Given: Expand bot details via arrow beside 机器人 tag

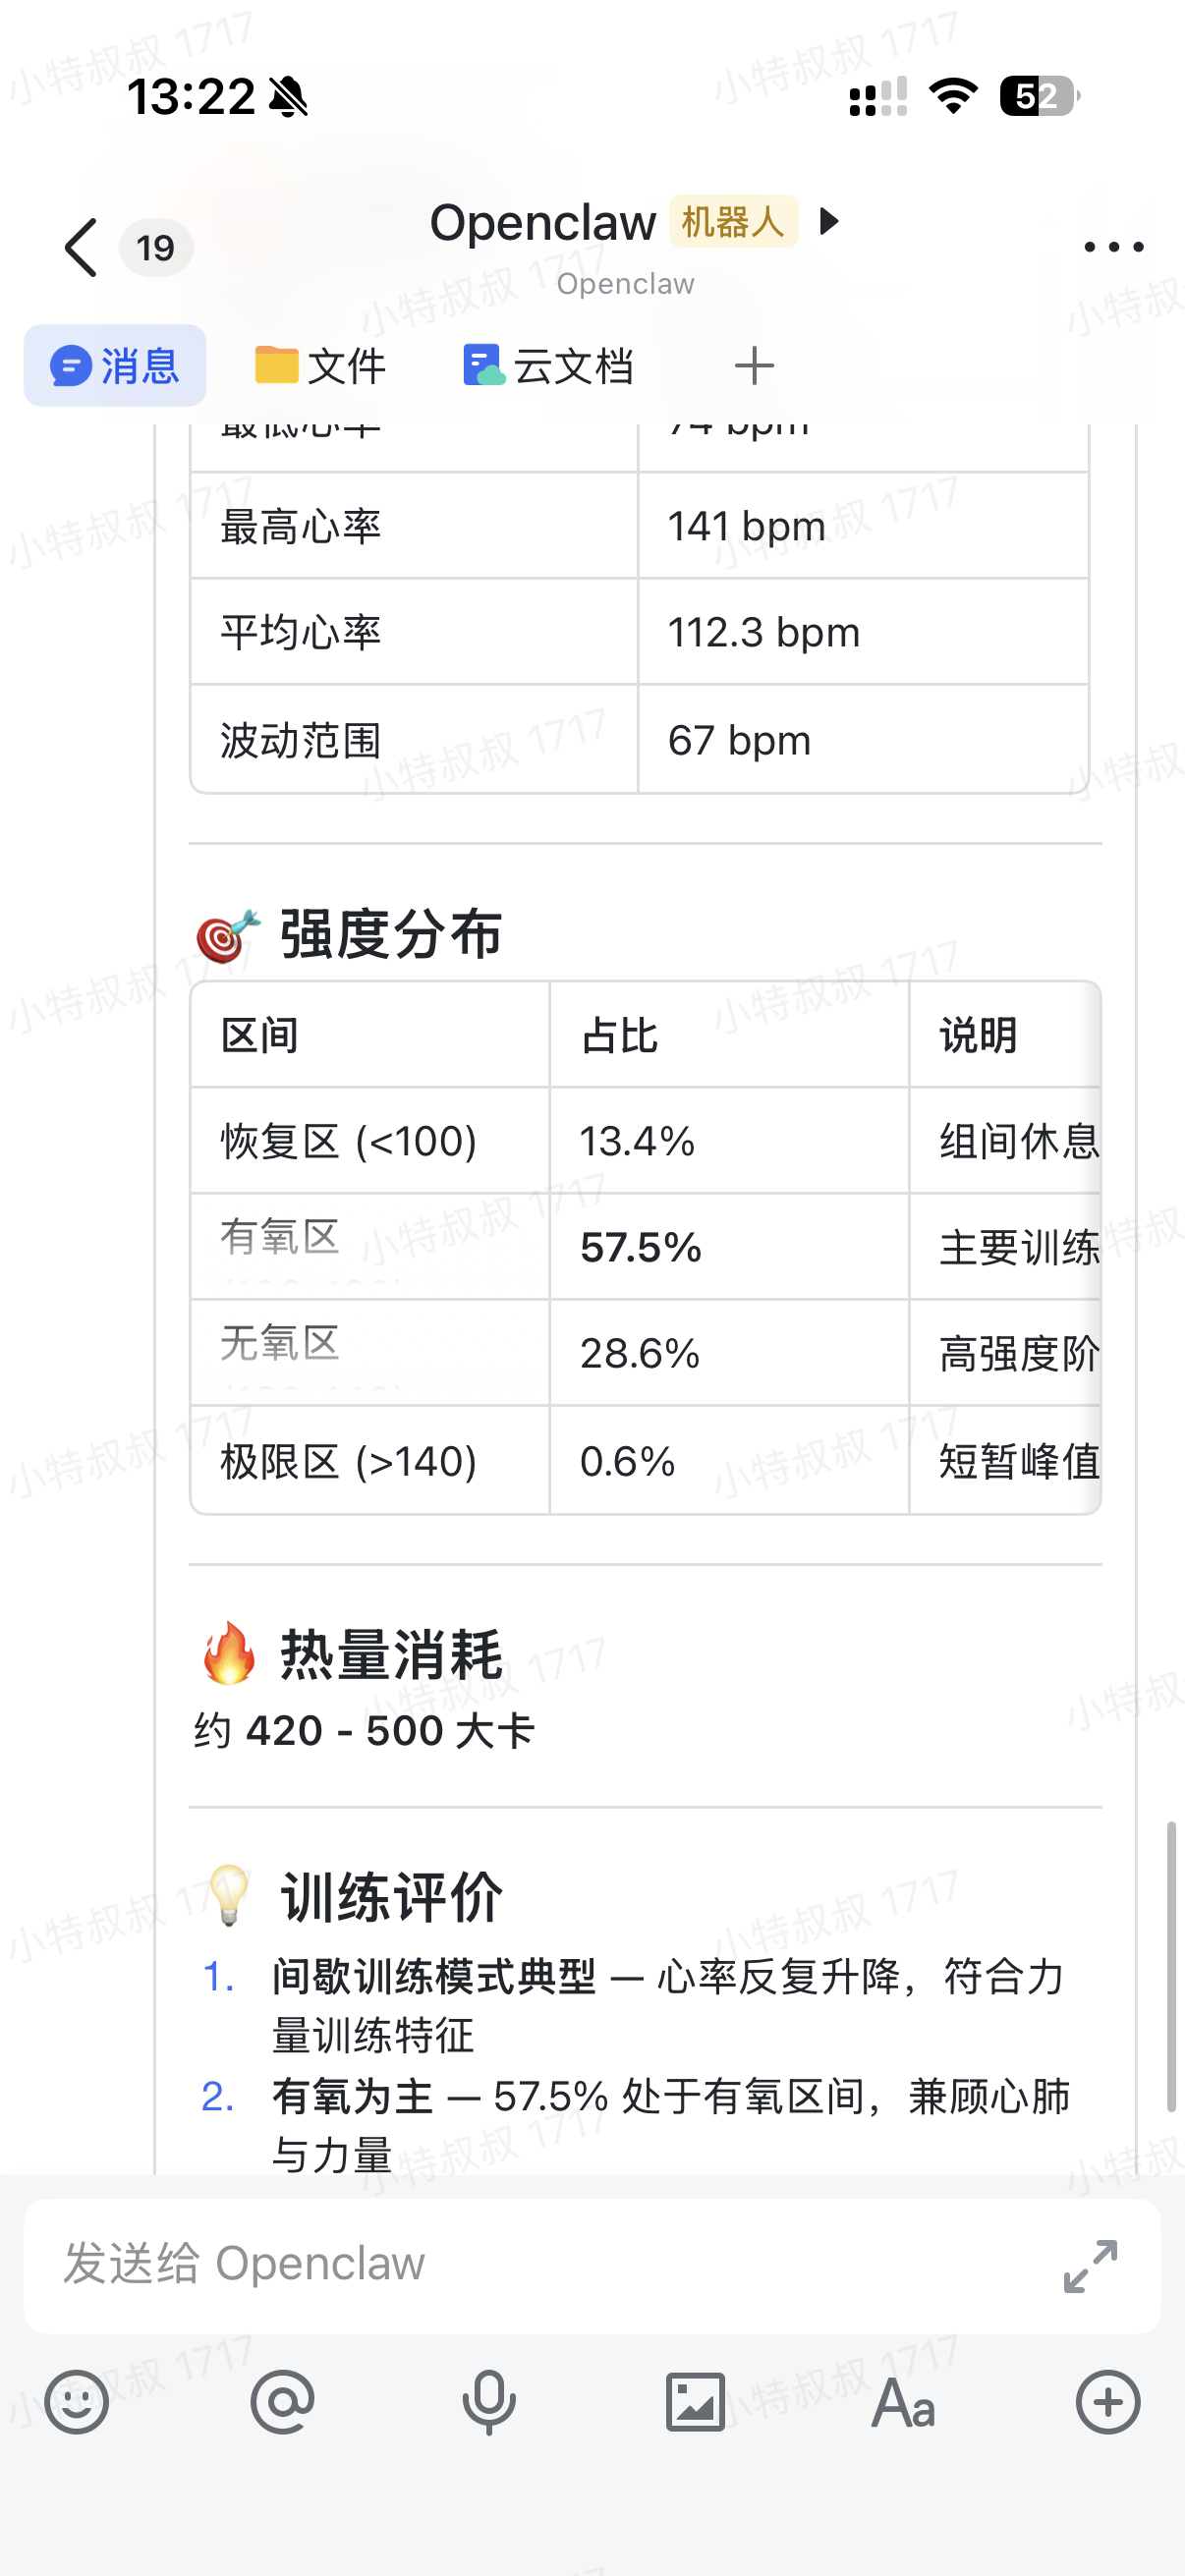Looking at the screenshot, I should coord(829,224).
